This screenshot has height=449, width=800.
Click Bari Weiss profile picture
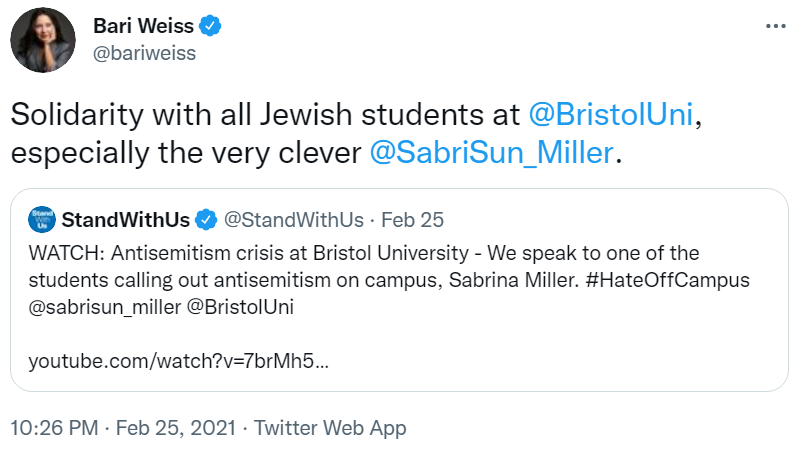[43, 40]
